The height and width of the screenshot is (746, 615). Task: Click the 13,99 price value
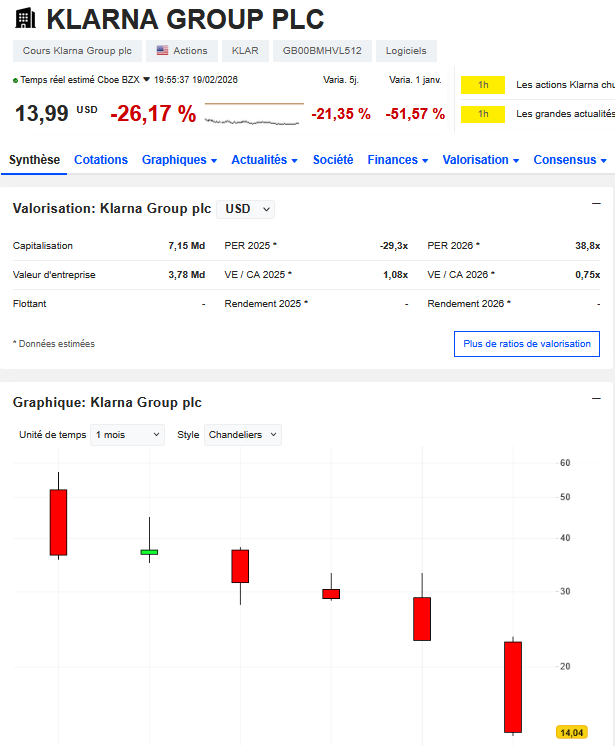[42, 114]
